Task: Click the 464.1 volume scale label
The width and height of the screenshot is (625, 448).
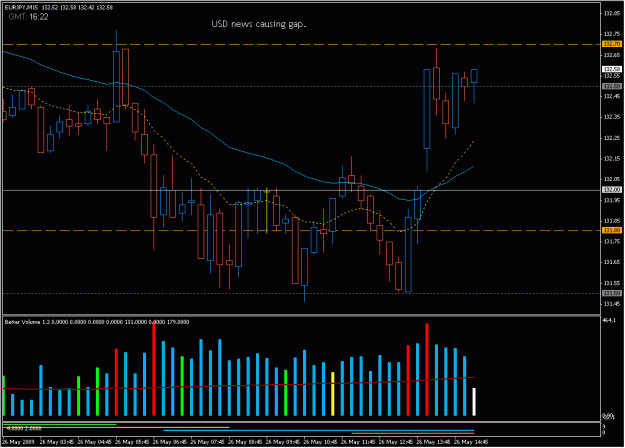Action: (609, 320)
